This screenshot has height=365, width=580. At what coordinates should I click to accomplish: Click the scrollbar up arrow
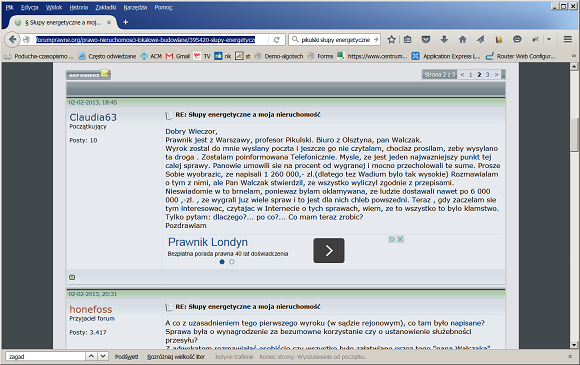(x=574, y=67)
